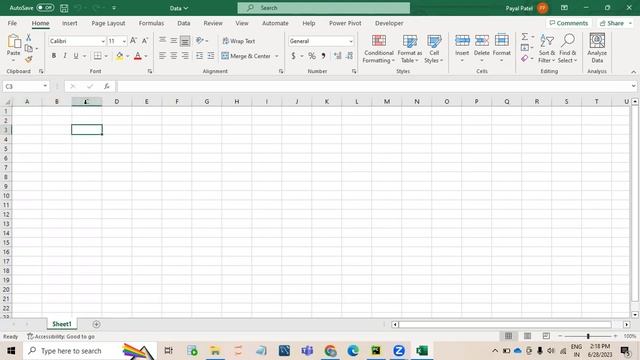The image size is (640, 360).
Task: Switch to the Insert tab
Action: [x=69, y=23]
